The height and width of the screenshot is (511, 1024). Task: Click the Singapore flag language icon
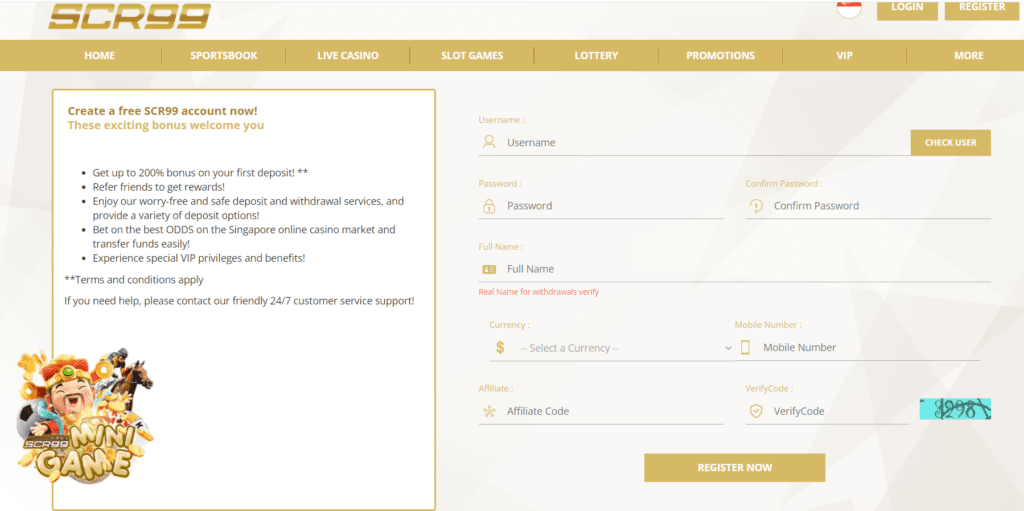point(849,8)
